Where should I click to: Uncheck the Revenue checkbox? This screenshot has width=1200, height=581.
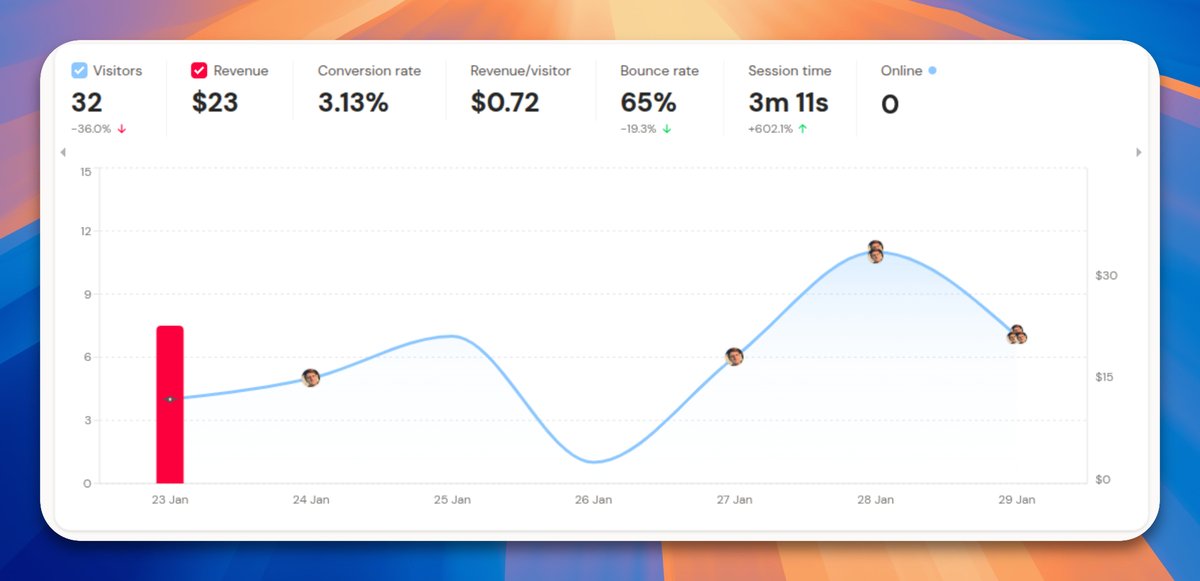tap(199, 71)
